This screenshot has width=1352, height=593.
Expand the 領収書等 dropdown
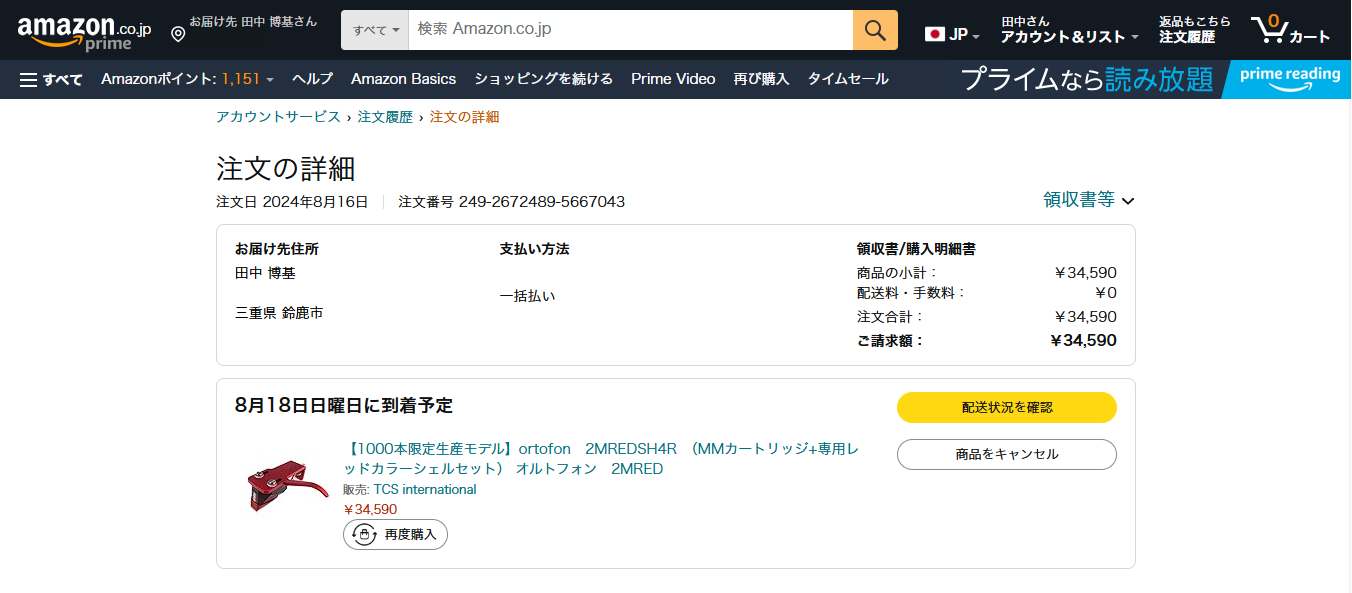click(x=1088, y=200)
